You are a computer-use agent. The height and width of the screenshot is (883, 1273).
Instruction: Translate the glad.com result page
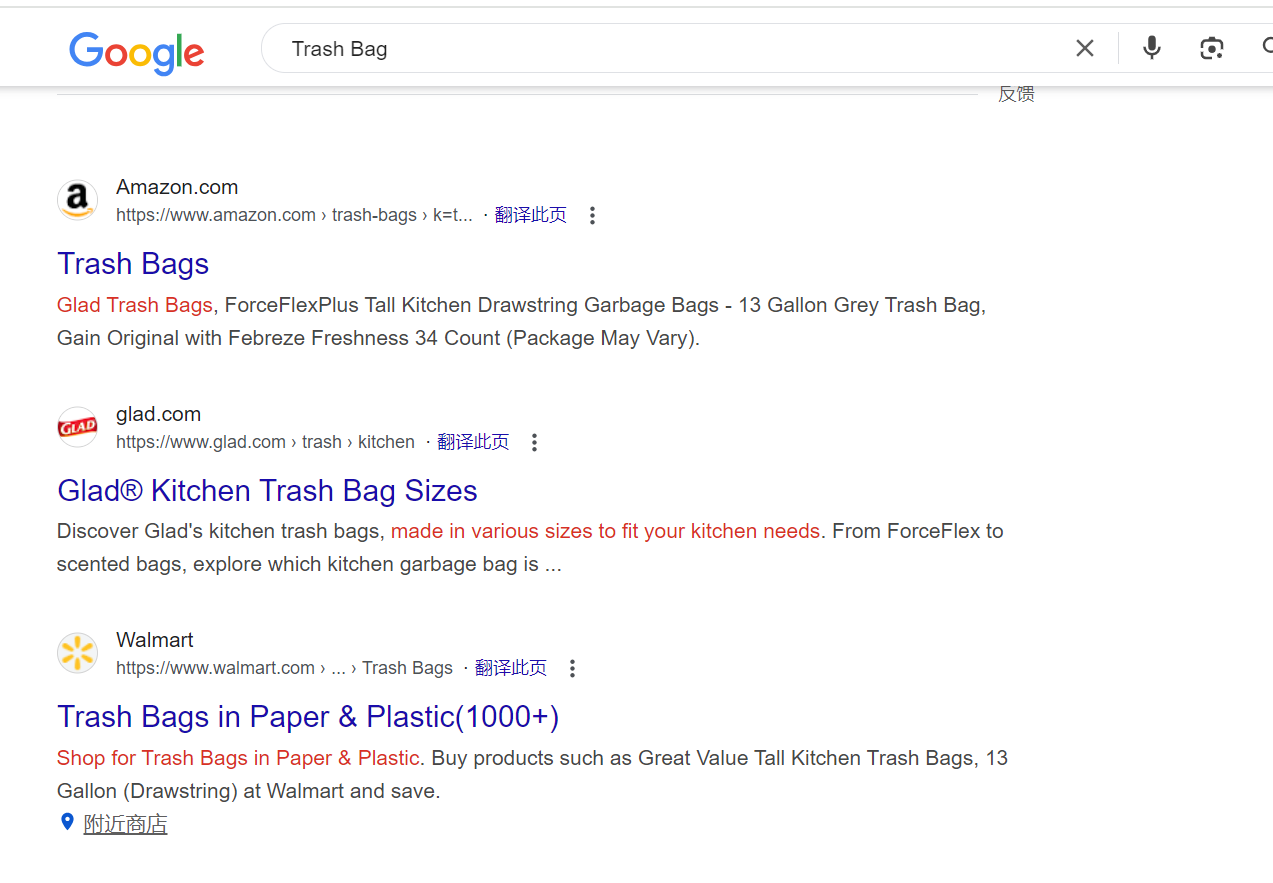(472, 442)
